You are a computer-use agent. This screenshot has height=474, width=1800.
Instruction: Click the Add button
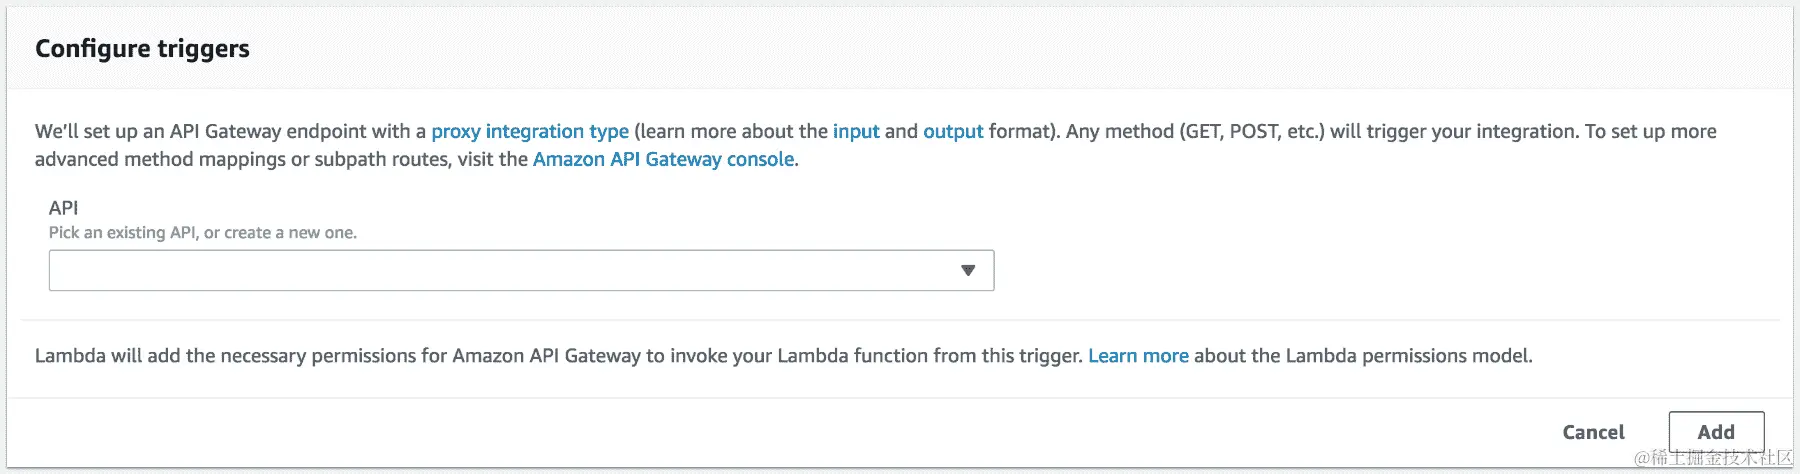point(1716,432)
